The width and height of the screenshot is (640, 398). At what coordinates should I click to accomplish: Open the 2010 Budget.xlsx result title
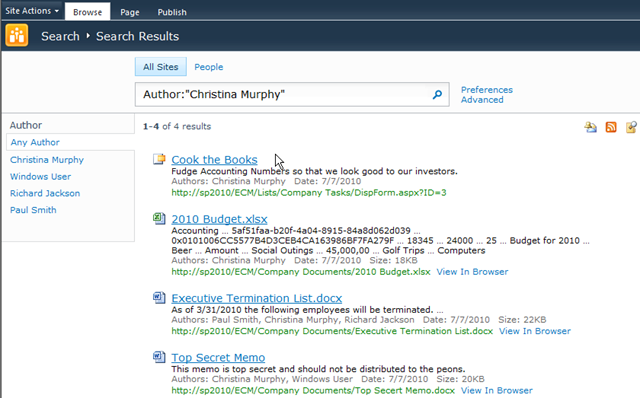[x=219, y=219]
